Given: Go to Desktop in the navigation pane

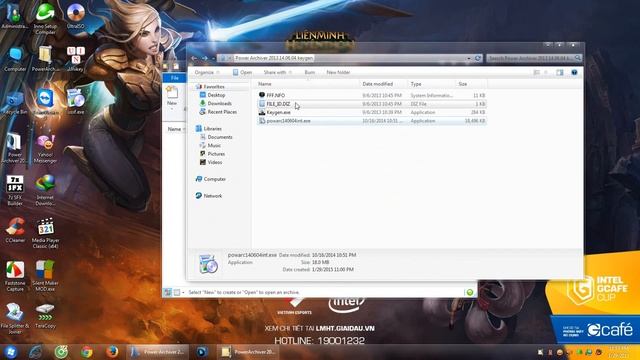Looking at the screenshot, I should 212,95.
